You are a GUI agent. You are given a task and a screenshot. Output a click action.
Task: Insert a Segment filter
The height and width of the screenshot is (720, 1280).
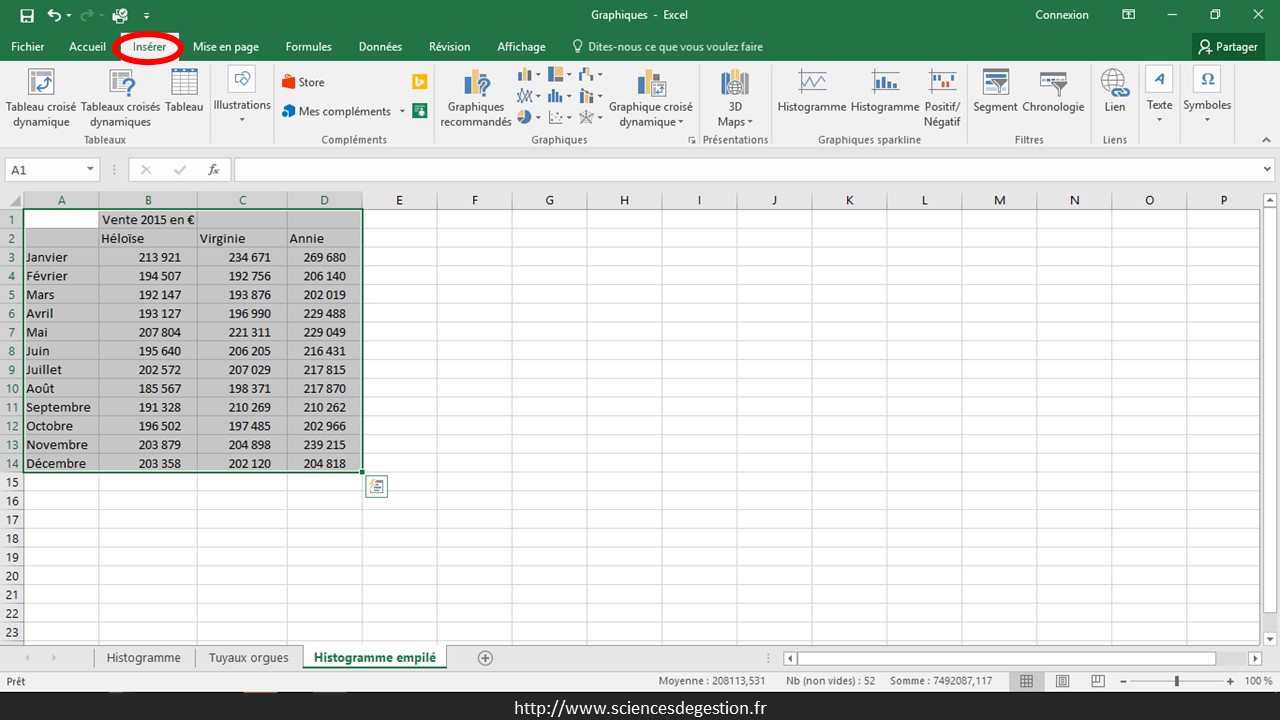coord(995,84)
